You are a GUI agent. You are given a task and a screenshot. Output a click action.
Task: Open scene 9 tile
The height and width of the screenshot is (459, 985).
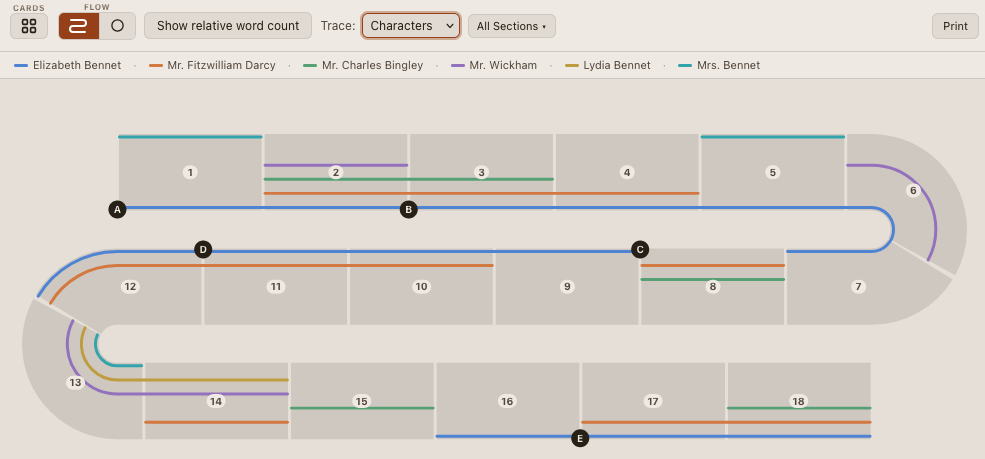(567, 287)
